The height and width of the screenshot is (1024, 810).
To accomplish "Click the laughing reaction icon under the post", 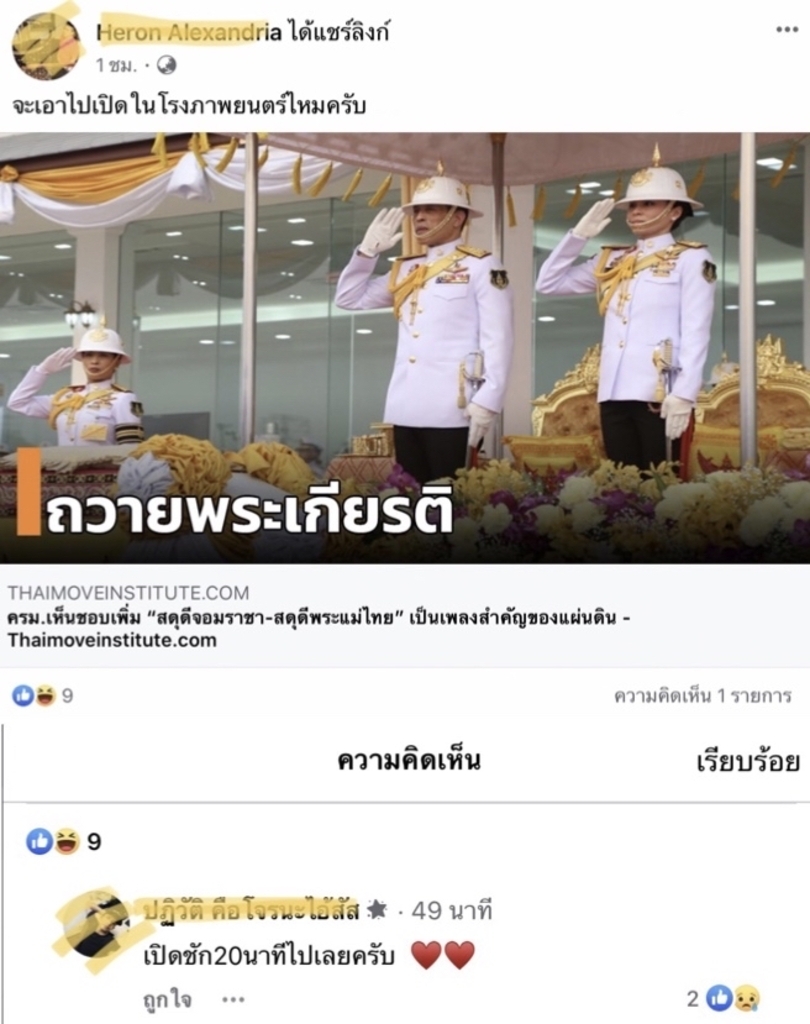I will (x=44, y=696).
